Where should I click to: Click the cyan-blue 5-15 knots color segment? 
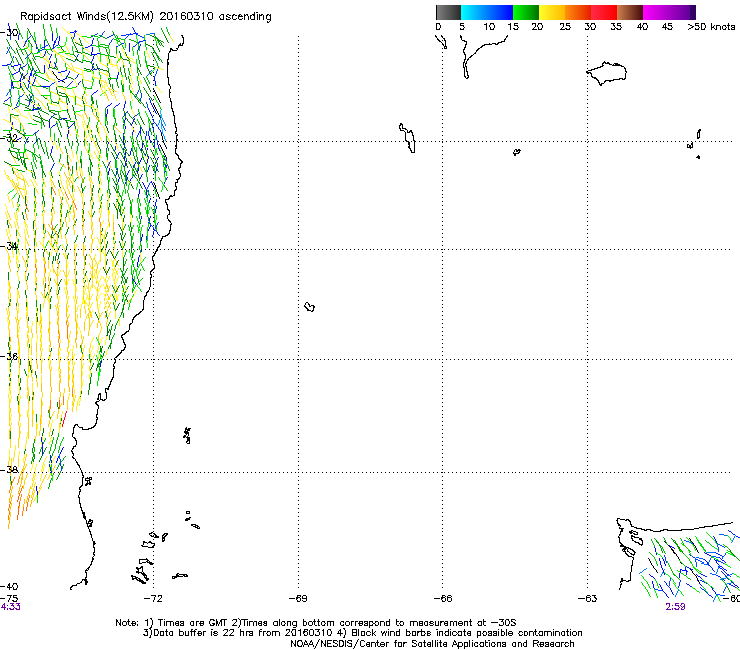(x=487, y=12)
